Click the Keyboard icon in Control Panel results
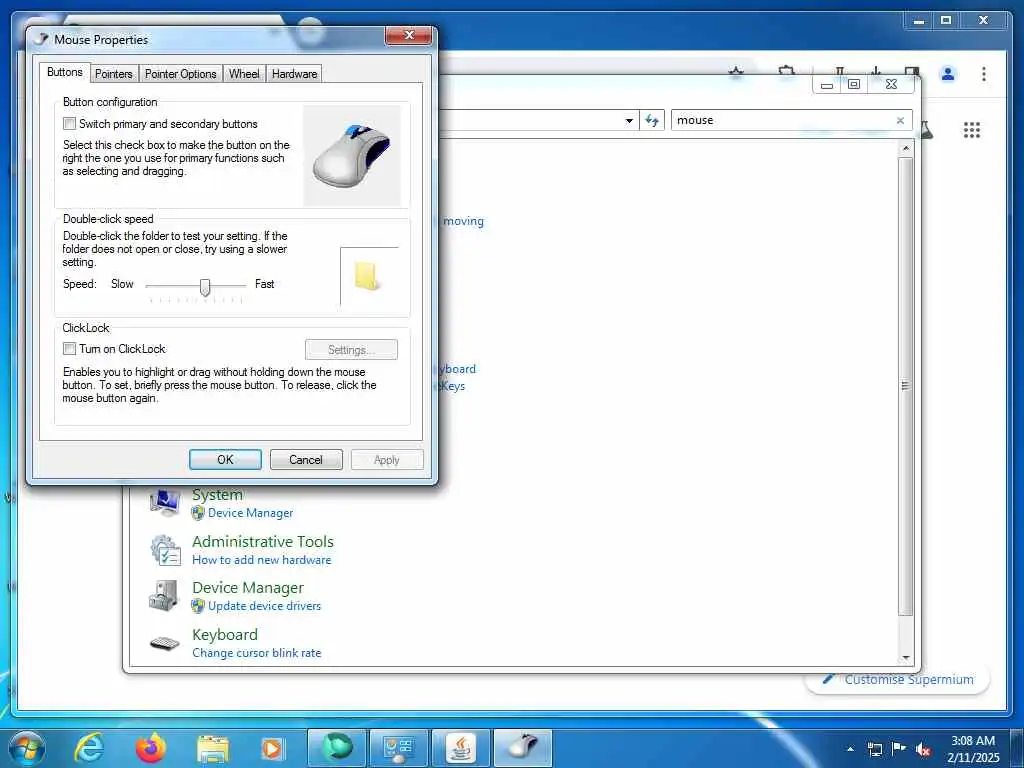1024x768 pixels. (x=165, y=643)
